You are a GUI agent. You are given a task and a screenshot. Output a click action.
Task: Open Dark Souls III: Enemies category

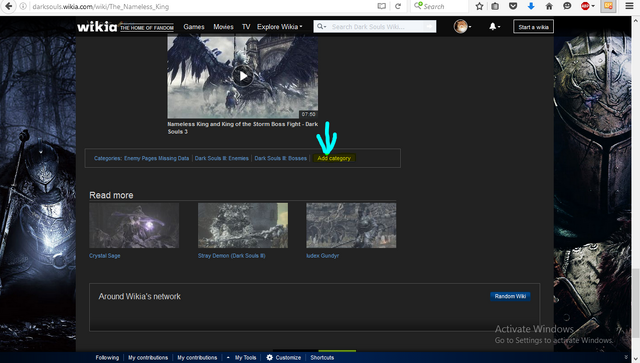pos(222,158)
